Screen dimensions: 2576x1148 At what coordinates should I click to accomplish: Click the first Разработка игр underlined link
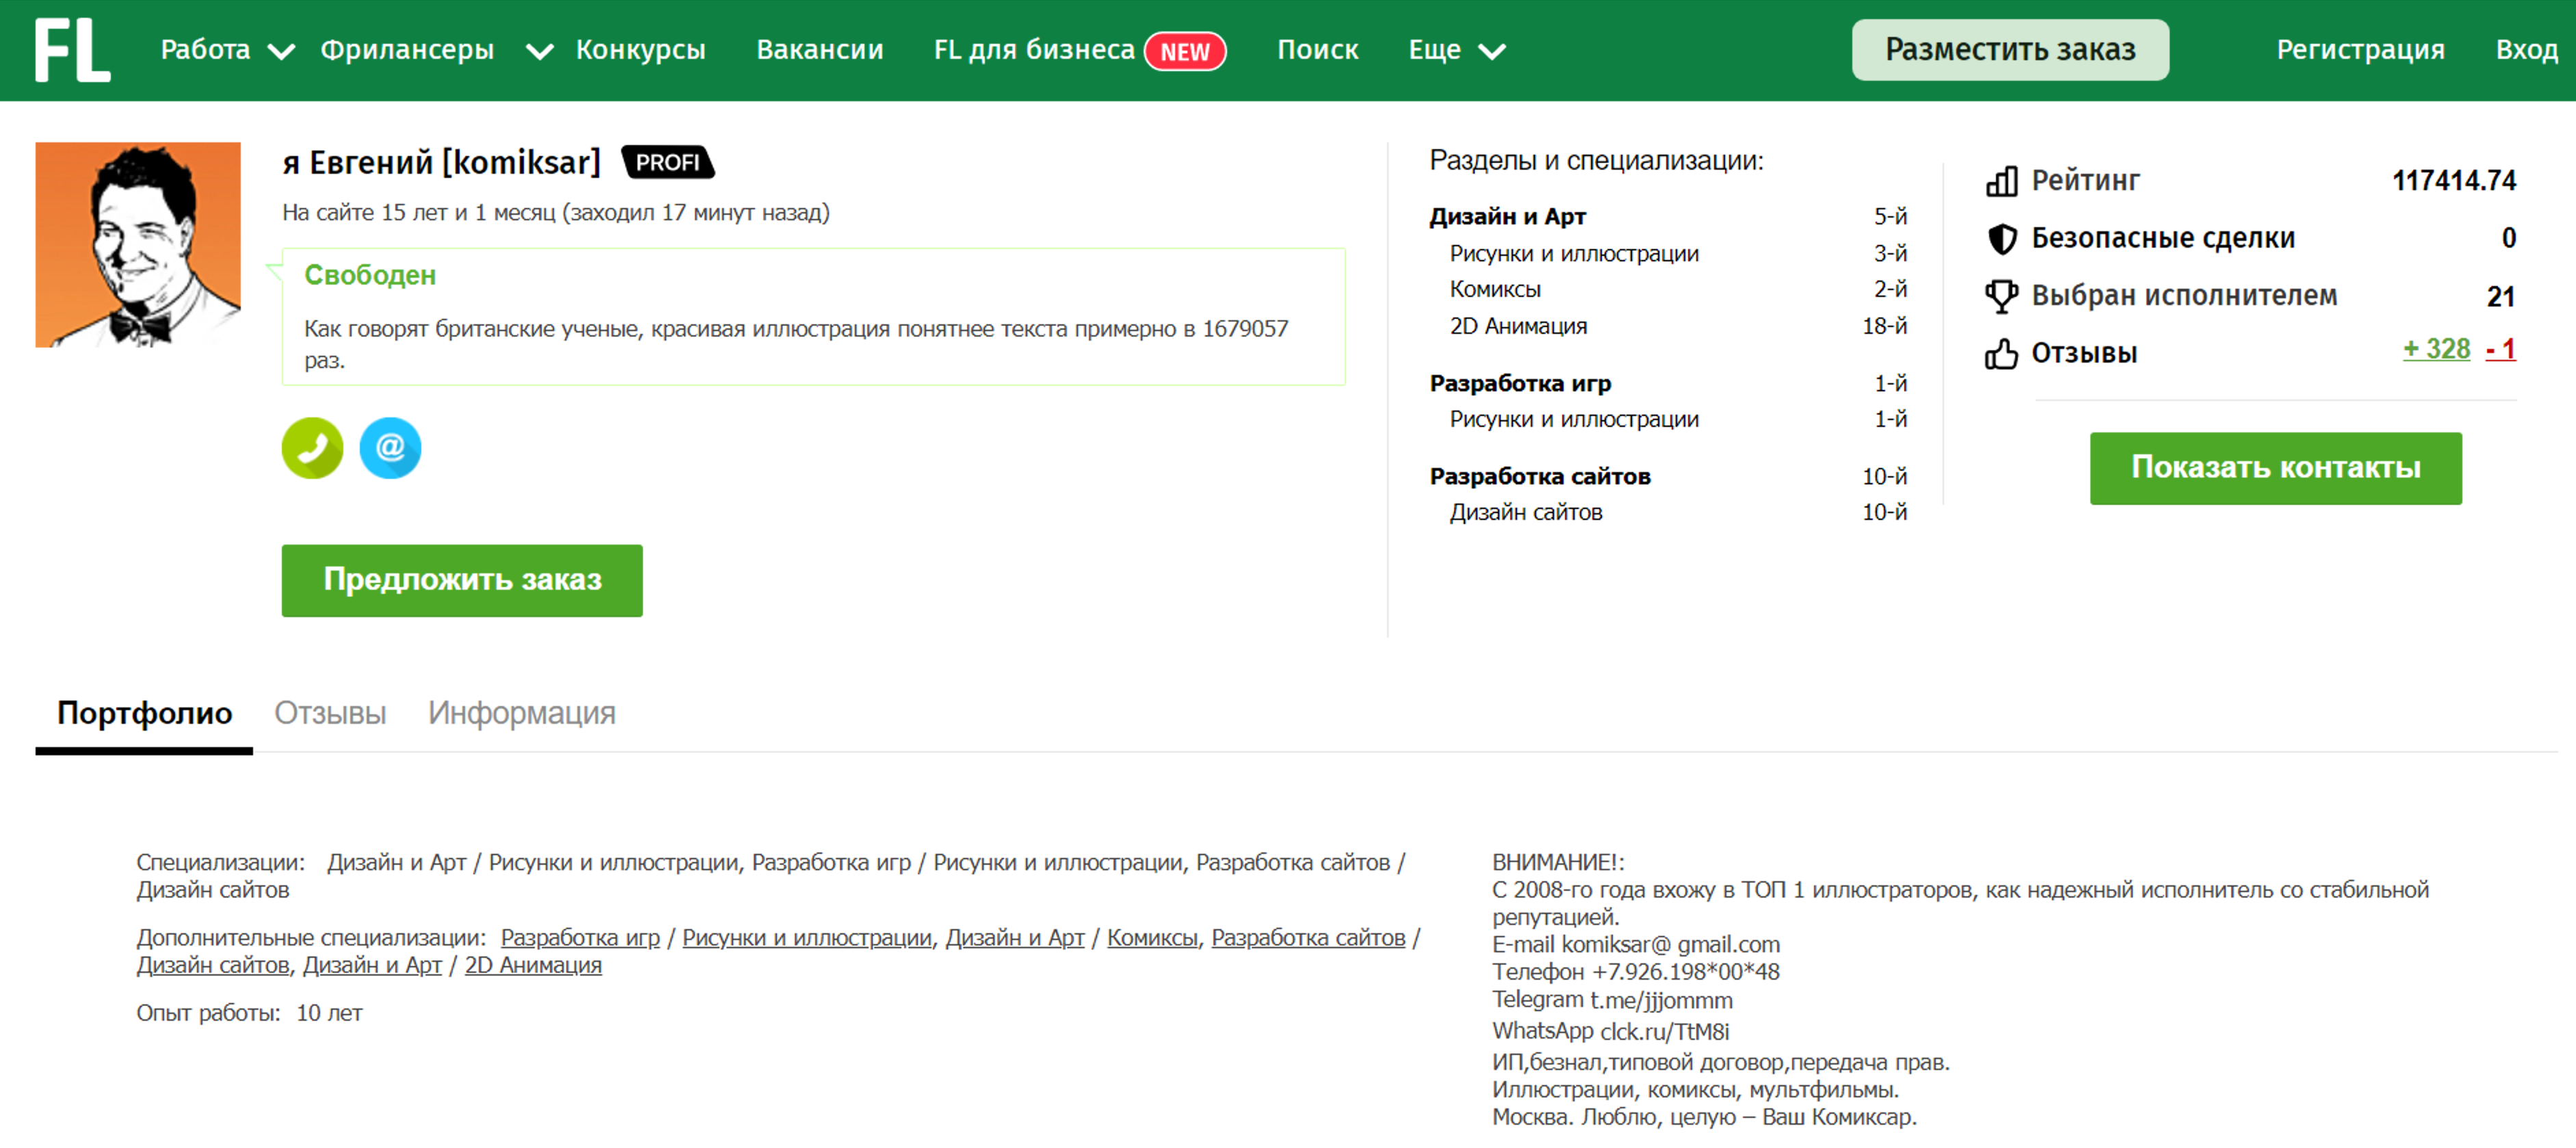point(580,938)
